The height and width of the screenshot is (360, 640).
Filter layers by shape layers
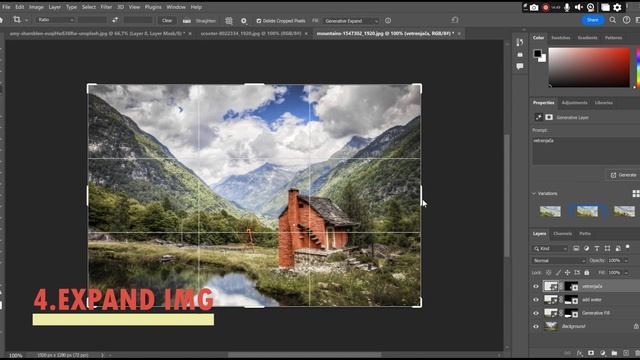607,248
